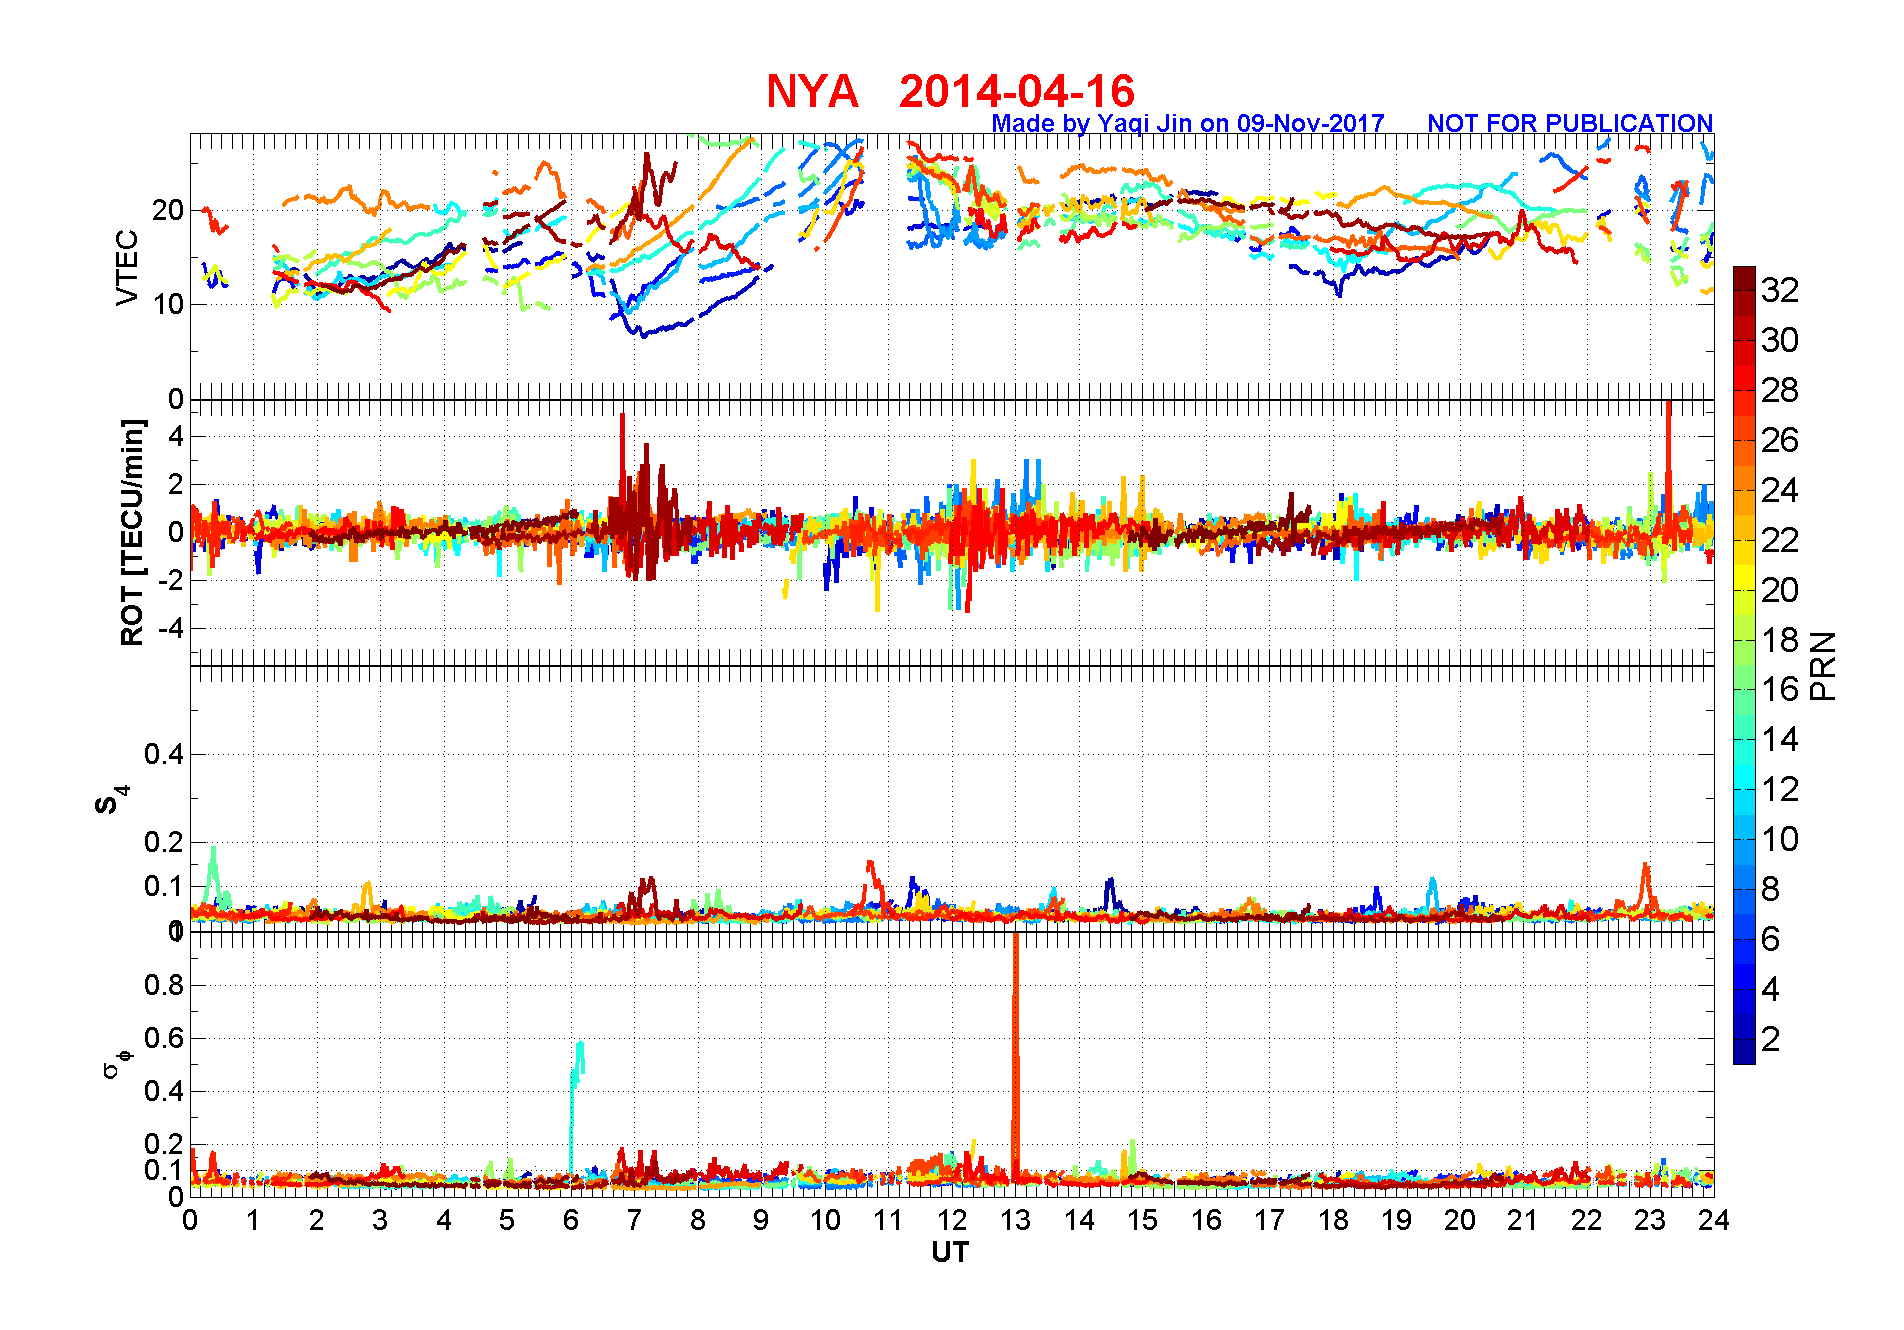
Task: Click the VTEC axis tick label 10
Action: (168, 304)
